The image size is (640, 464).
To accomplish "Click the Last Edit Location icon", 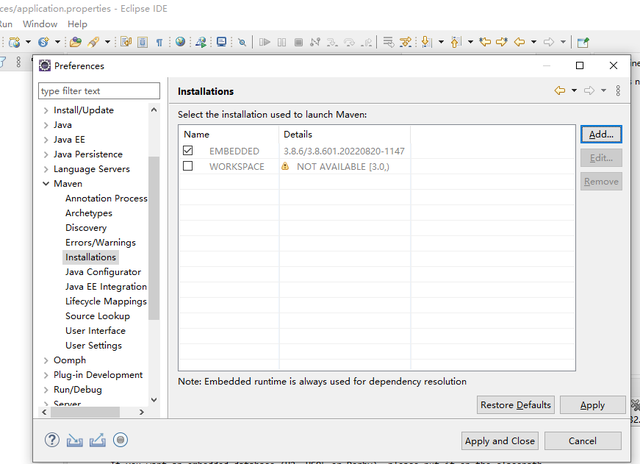I will click(x=485, y=42).
